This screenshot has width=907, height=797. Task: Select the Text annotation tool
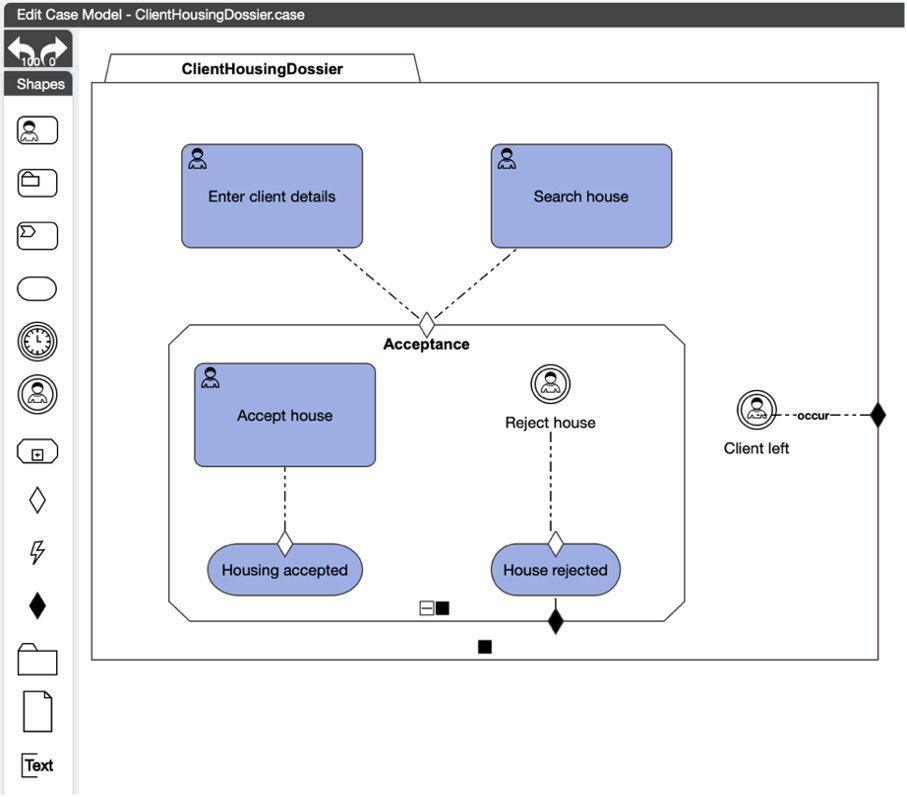click(38, 766)
